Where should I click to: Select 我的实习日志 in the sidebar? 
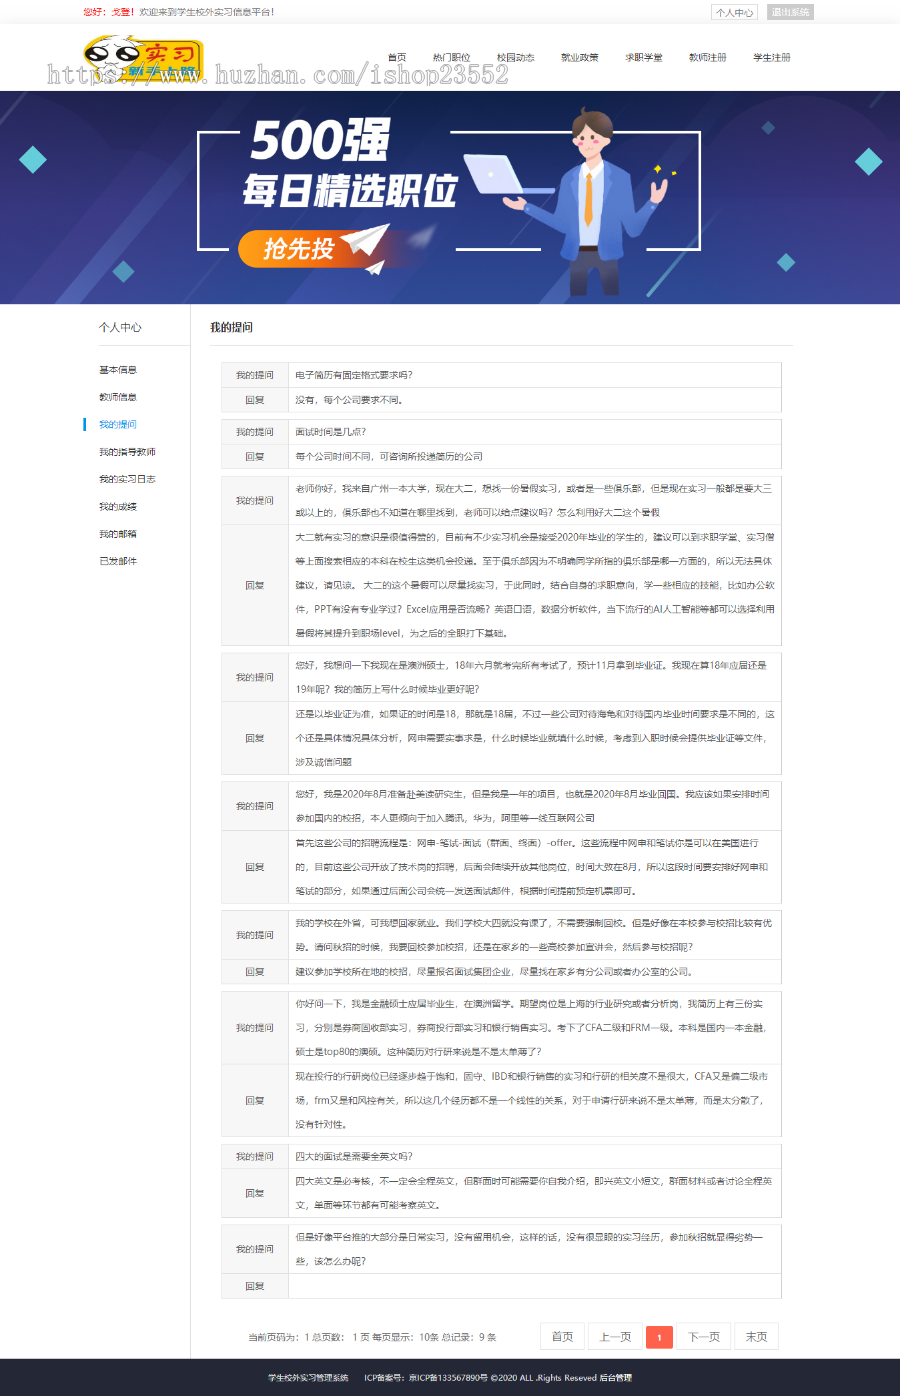coord(127,479)
